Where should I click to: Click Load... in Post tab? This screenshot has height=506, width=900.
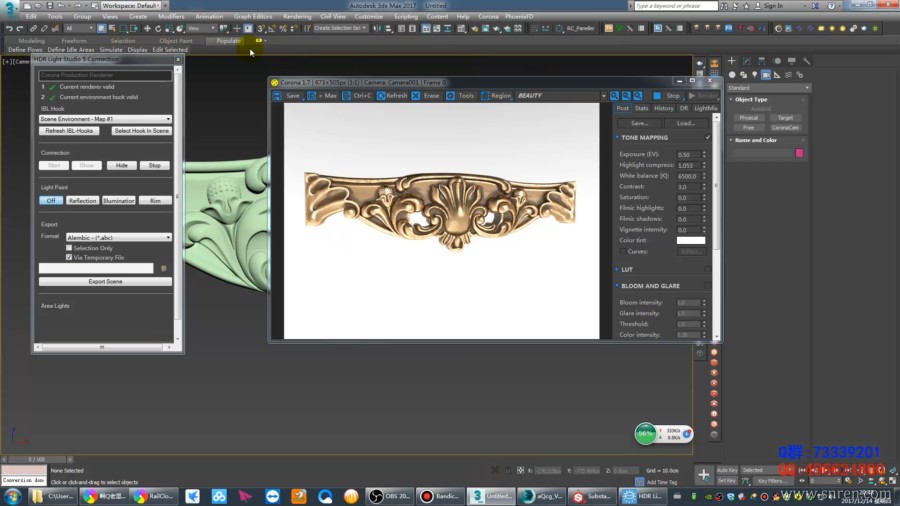point(686,123)
